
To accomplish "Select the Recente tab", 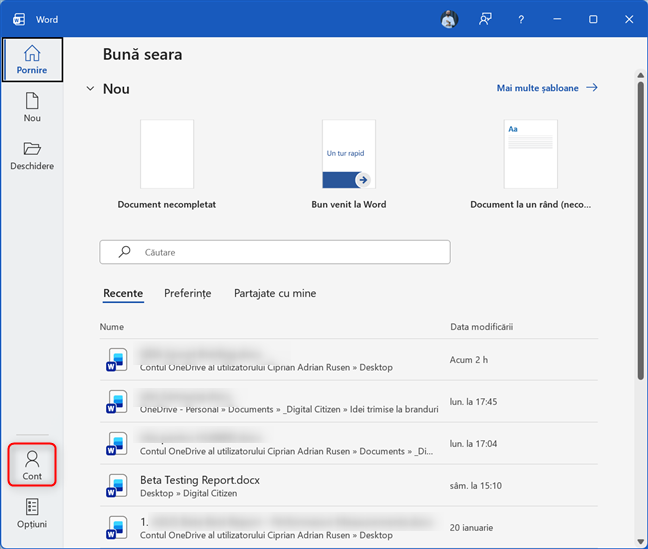I will click(123, 293).
